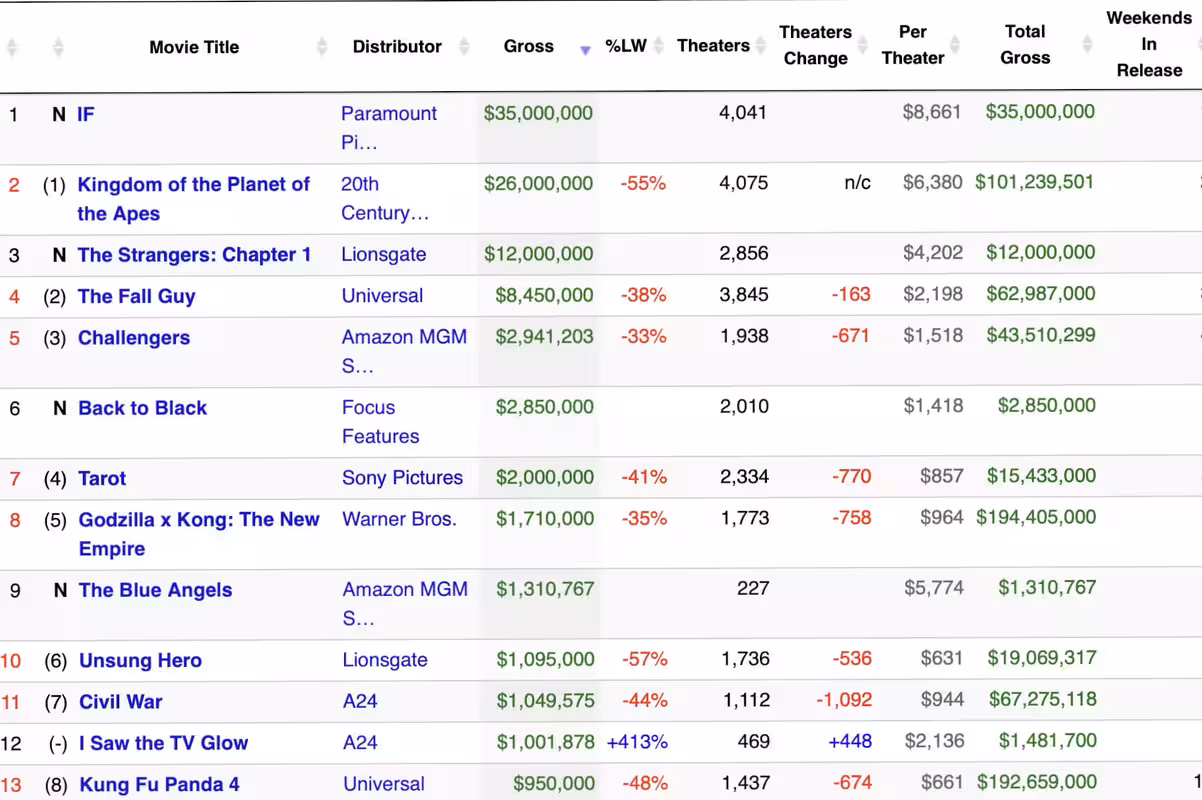The height and width of the screenshot is (800, 1202).
Task: Open the Kung Fu Panda 4 link
Action: tap(159, 784)
